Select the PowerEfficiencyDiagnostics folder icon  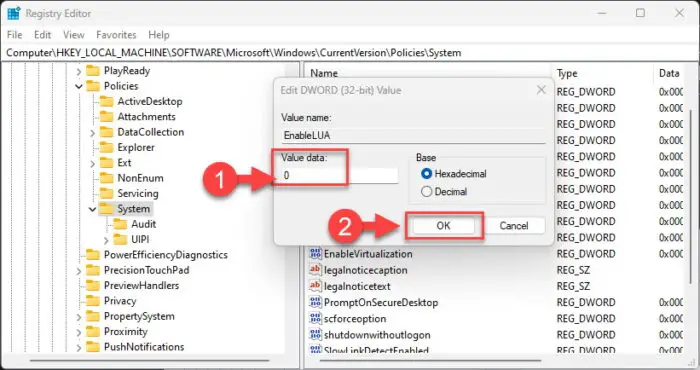[x=93, y=255]
